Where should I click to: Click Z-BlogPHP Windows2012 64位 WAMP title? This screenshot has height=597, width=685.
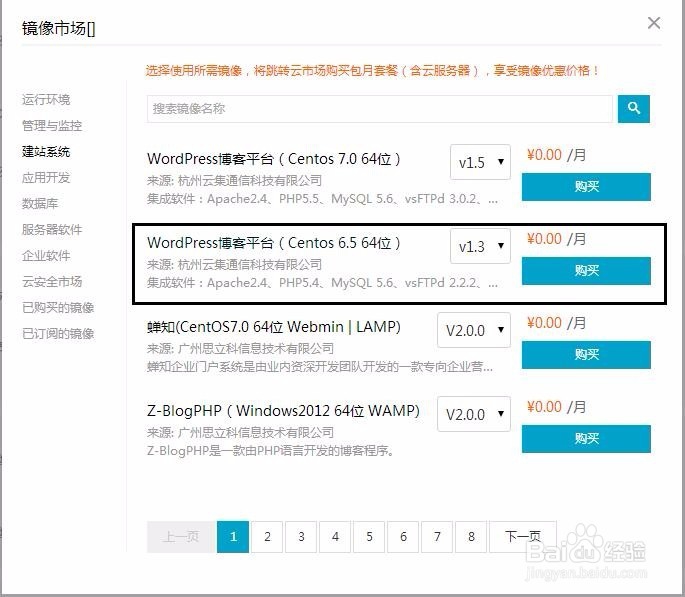(x=284, y=411)
